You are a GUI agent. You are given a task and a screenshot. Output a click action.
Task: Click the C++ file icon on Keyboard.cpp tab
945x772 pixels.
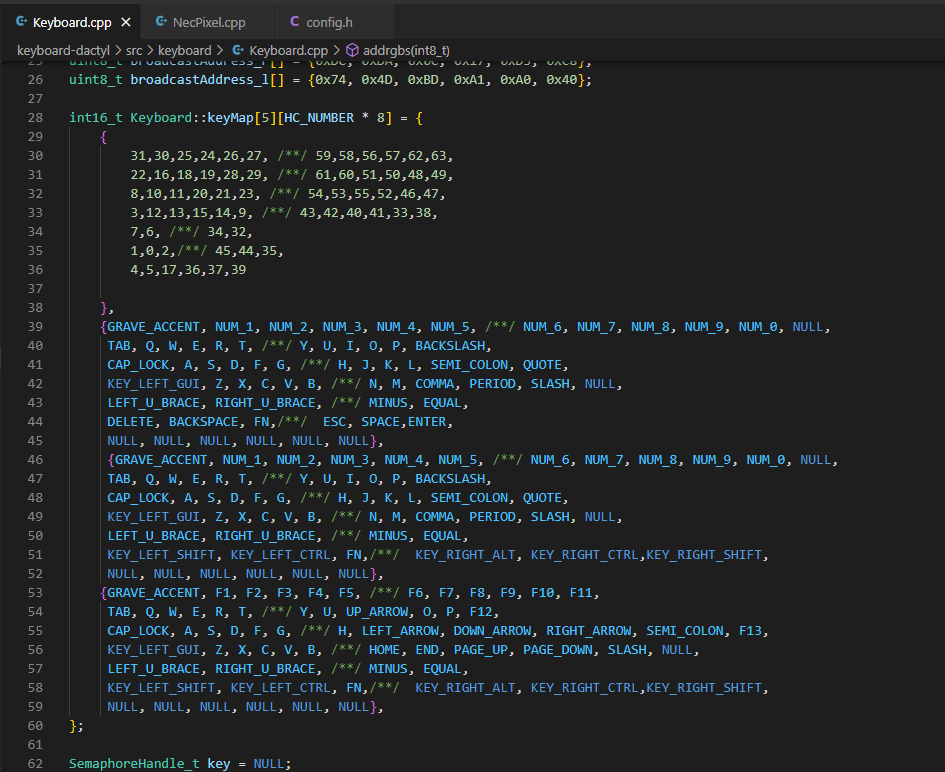tap(22, 22)
